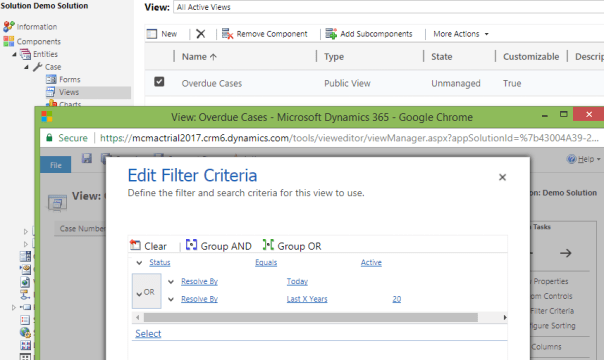Open the View selector showing All Active Views
Viewport: 604px width, 360px height.
click(389, 7)
